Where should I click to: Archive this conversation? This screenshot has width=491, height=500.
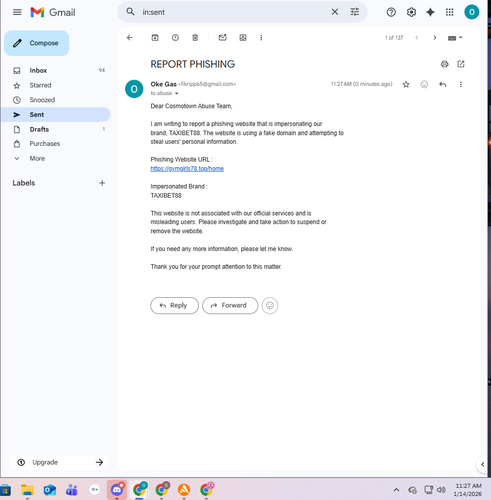(155, 38)
